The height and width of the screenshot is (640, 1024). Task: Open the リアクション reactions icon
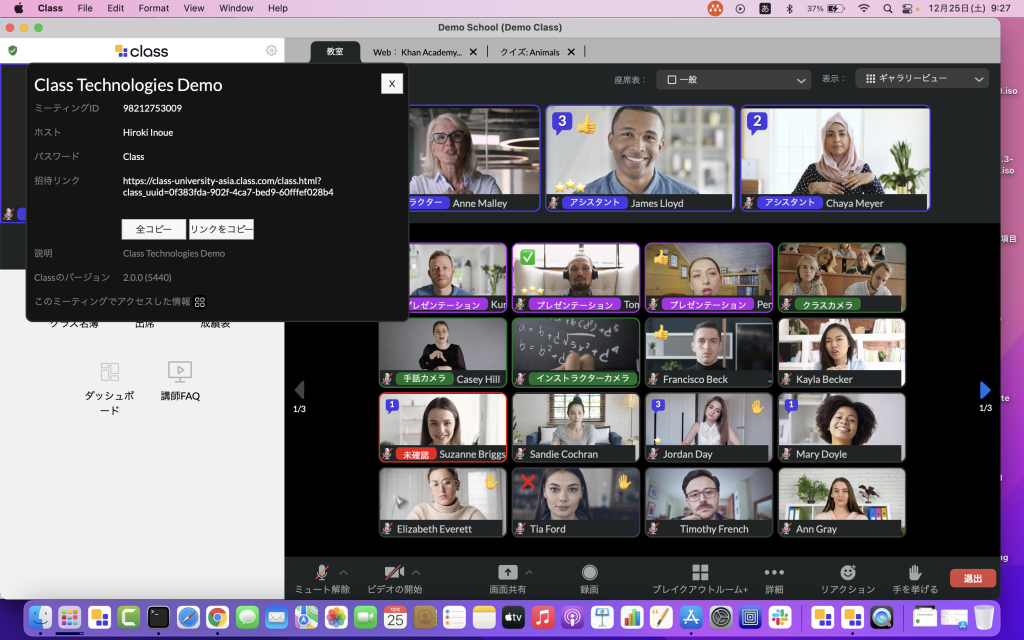[848, 573]
